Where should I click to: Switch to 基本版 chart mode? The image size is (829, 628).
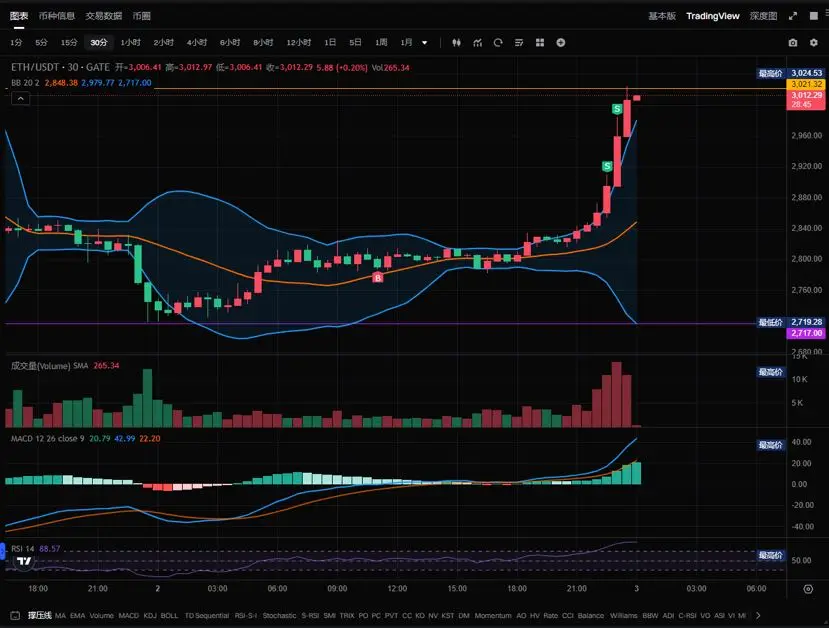tap(662, 16)
